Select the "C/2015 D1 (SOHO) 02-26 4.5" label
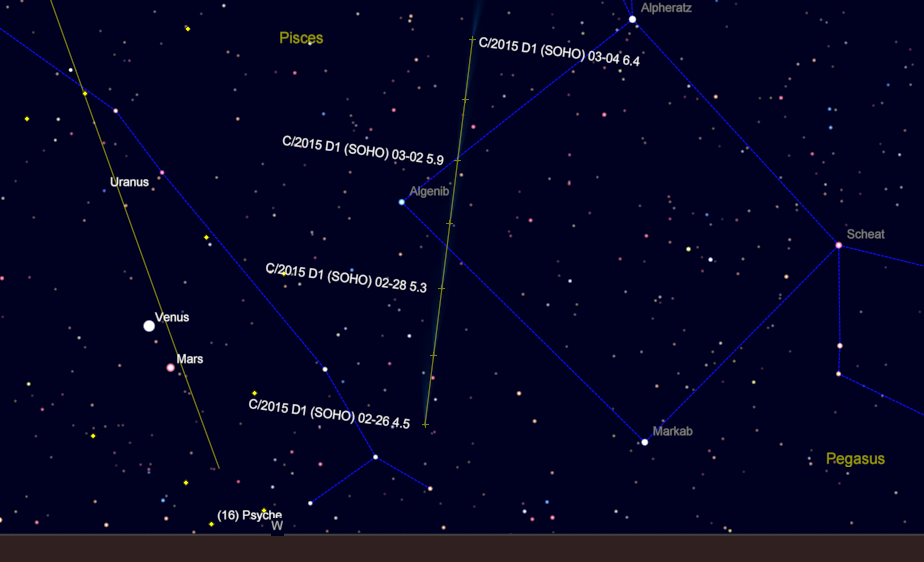 click(329, 414)
